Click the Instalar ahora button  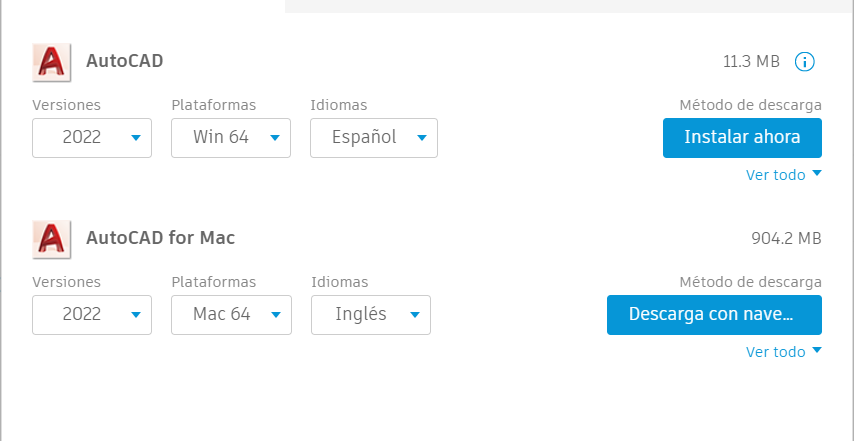pyautogui.click(x=742, y=138)
